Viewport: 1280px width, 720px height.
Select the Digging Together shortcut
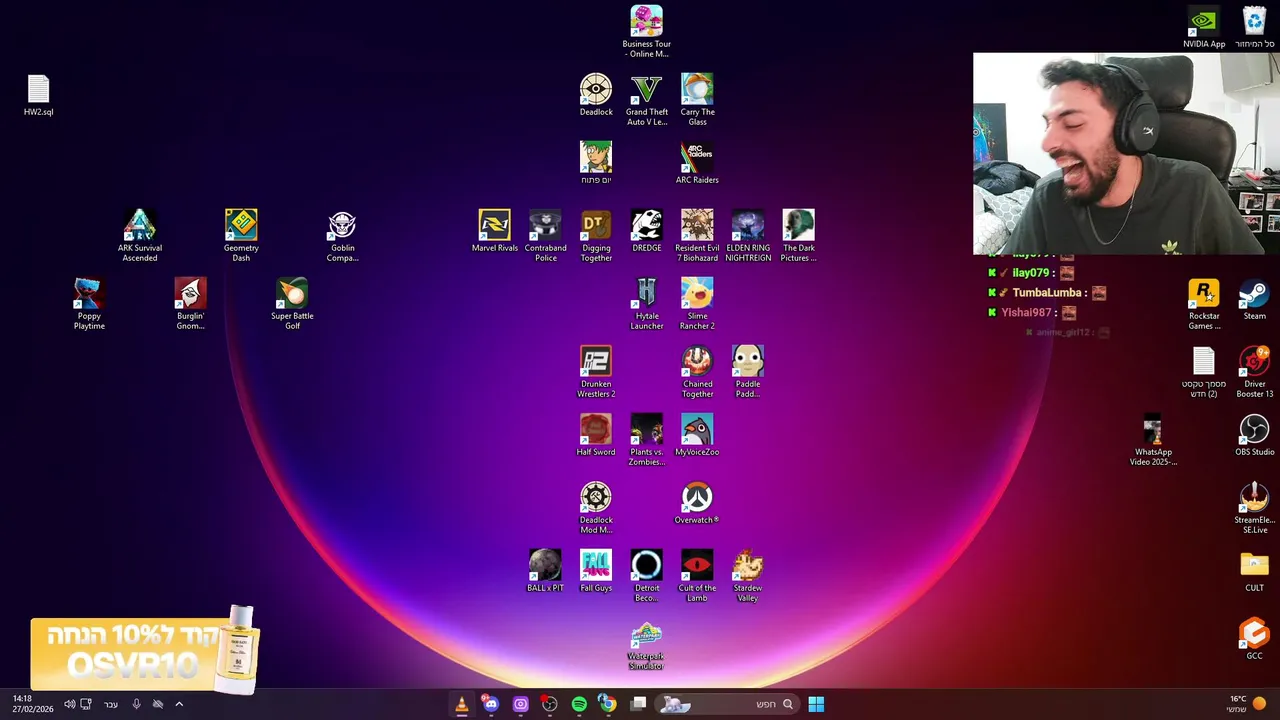596,235
